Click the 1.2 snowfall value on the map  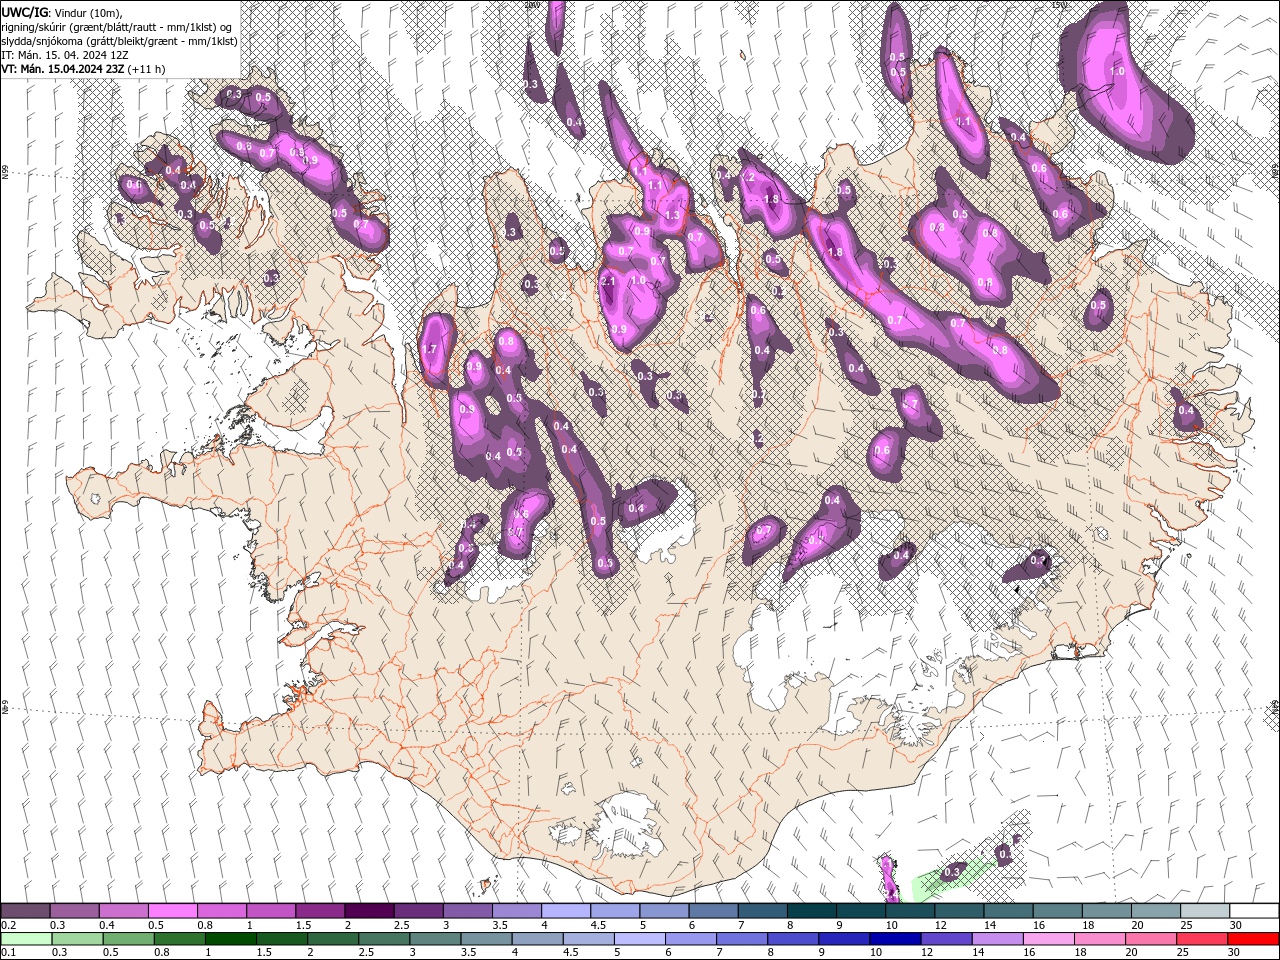point(747,177)
